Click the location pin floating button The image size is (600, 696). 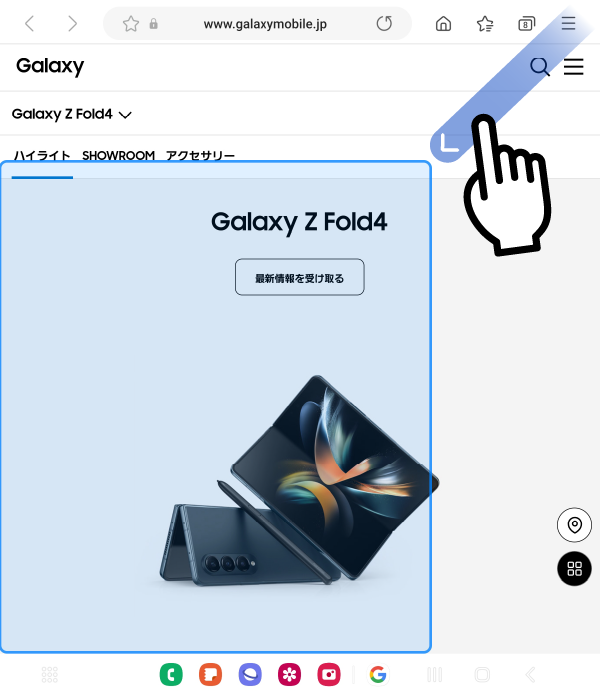click(x=574, y=525)
